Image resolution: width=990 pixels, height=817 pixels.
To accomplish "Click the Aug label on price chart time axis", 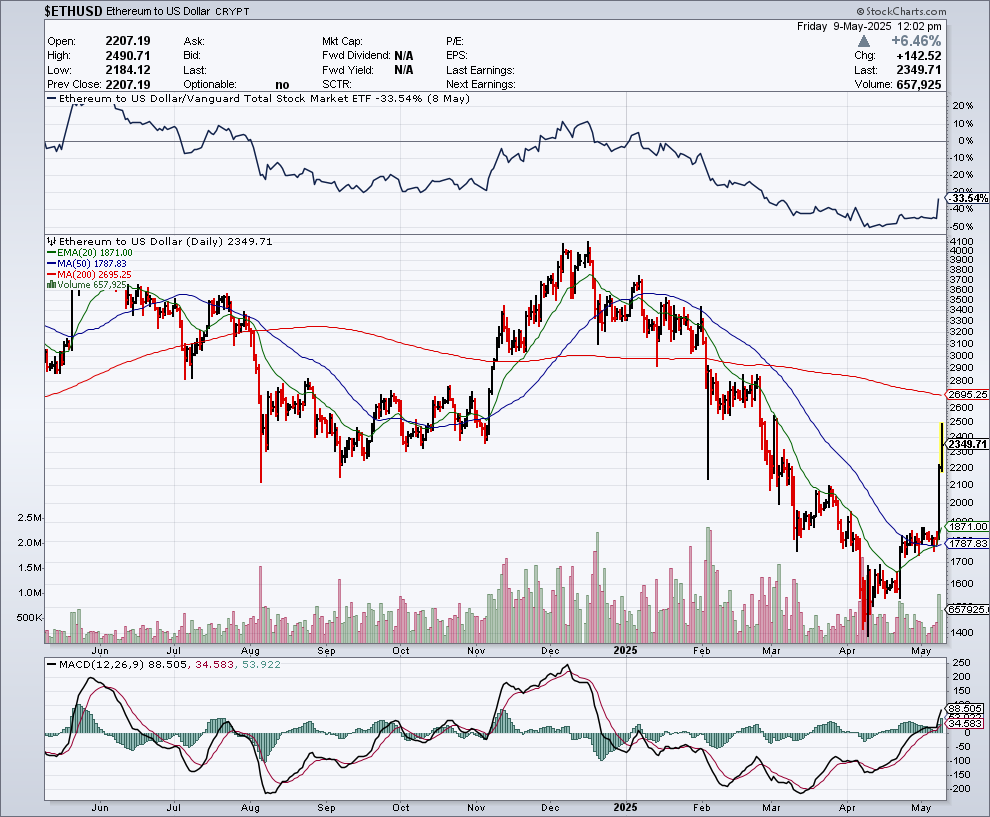I will tap(251, 650).
